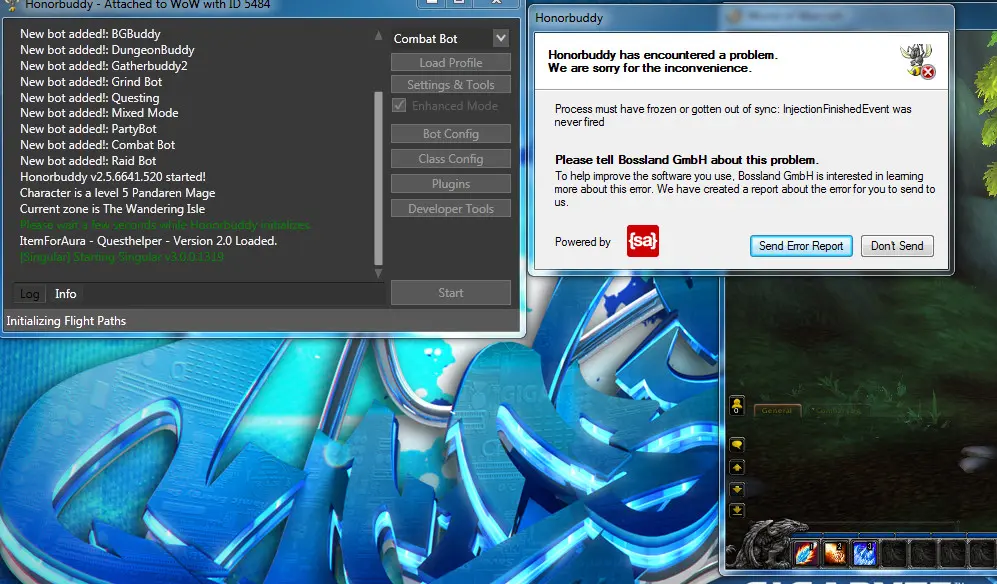Open Settings & Tools
This screenshot has width=997, height=584.
tap(451, 85)
